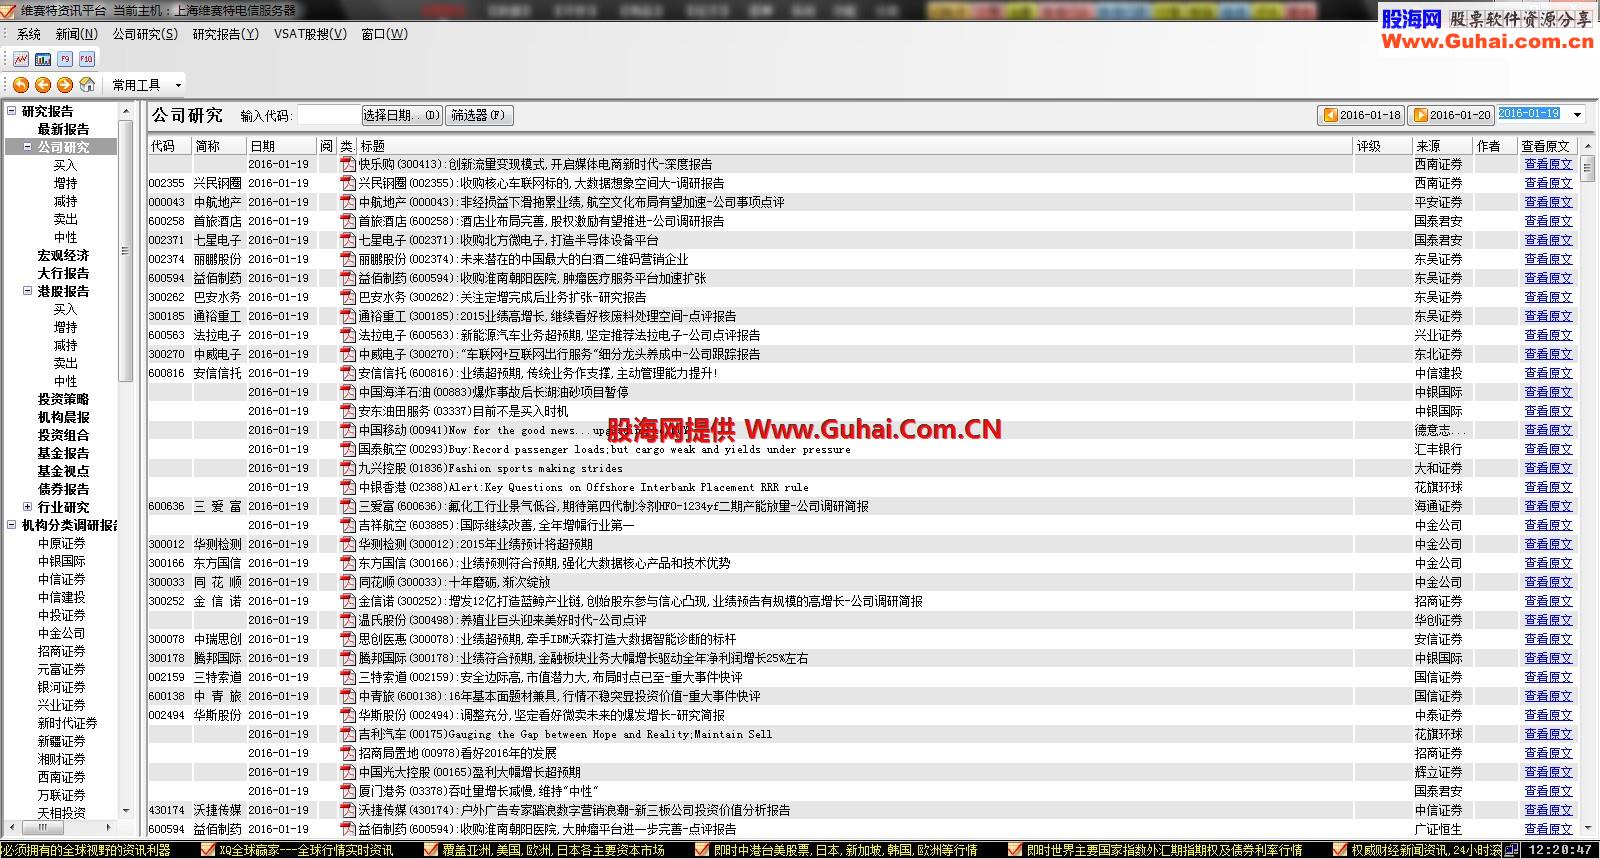
Task: Collapse the 研究报告 tree node
Action: click(12, 111)
